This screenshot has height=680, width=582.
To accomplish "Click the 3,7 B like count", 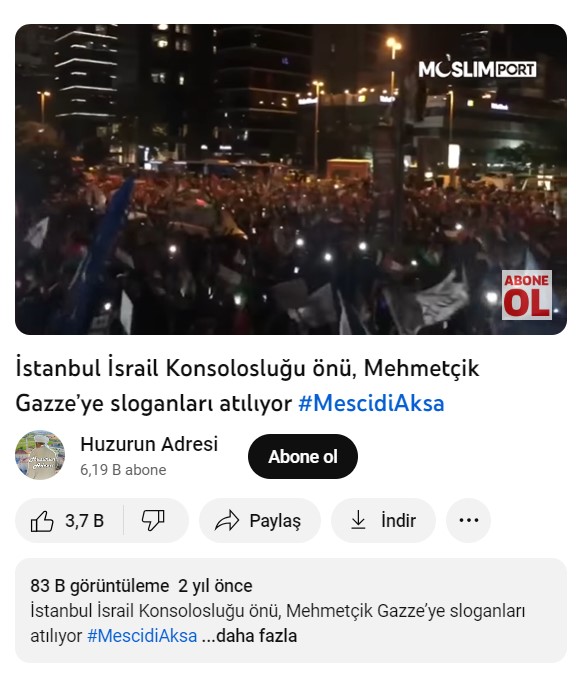I will tap(85, 521).
